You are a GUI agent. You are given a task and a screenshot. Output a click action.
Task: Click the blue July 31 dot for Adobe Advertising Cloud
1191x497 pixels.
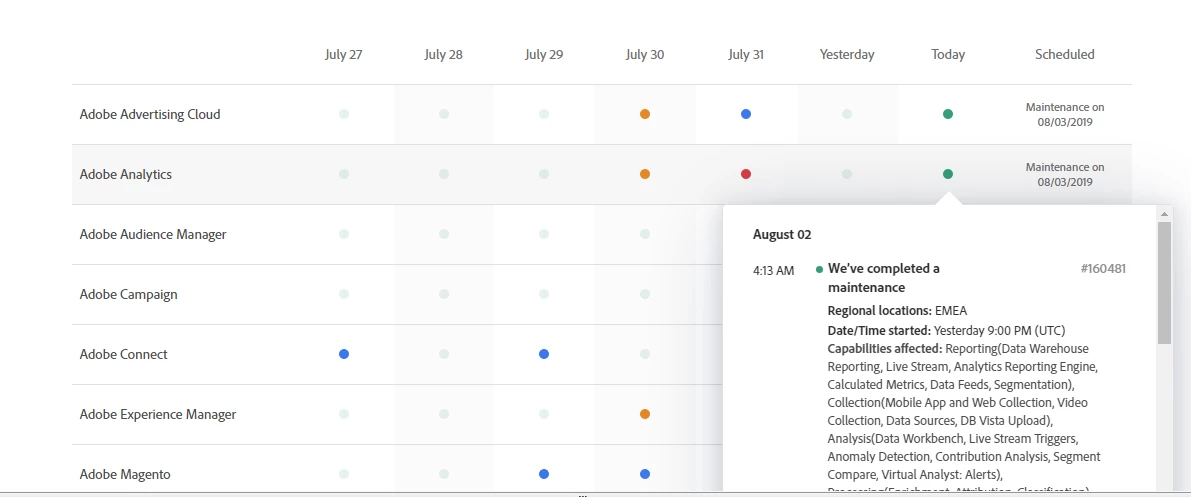746,114
